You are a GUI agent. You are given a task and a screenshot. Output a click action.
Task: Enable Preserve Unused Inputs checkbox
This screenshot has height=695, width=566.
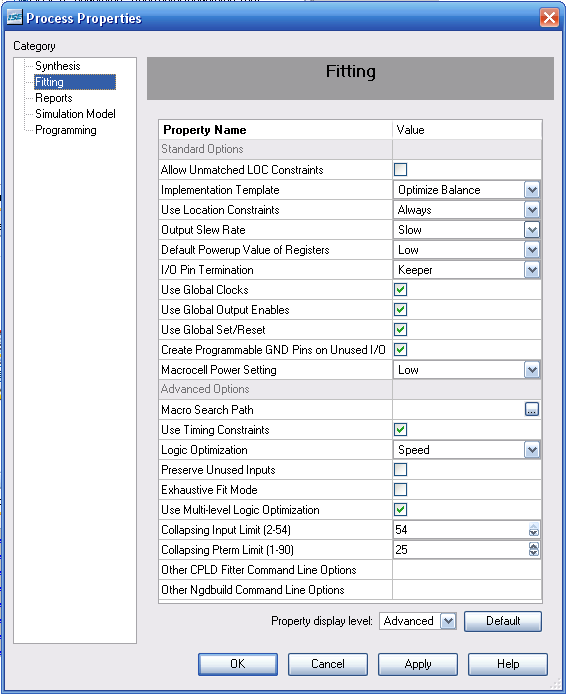click(400, 469)
